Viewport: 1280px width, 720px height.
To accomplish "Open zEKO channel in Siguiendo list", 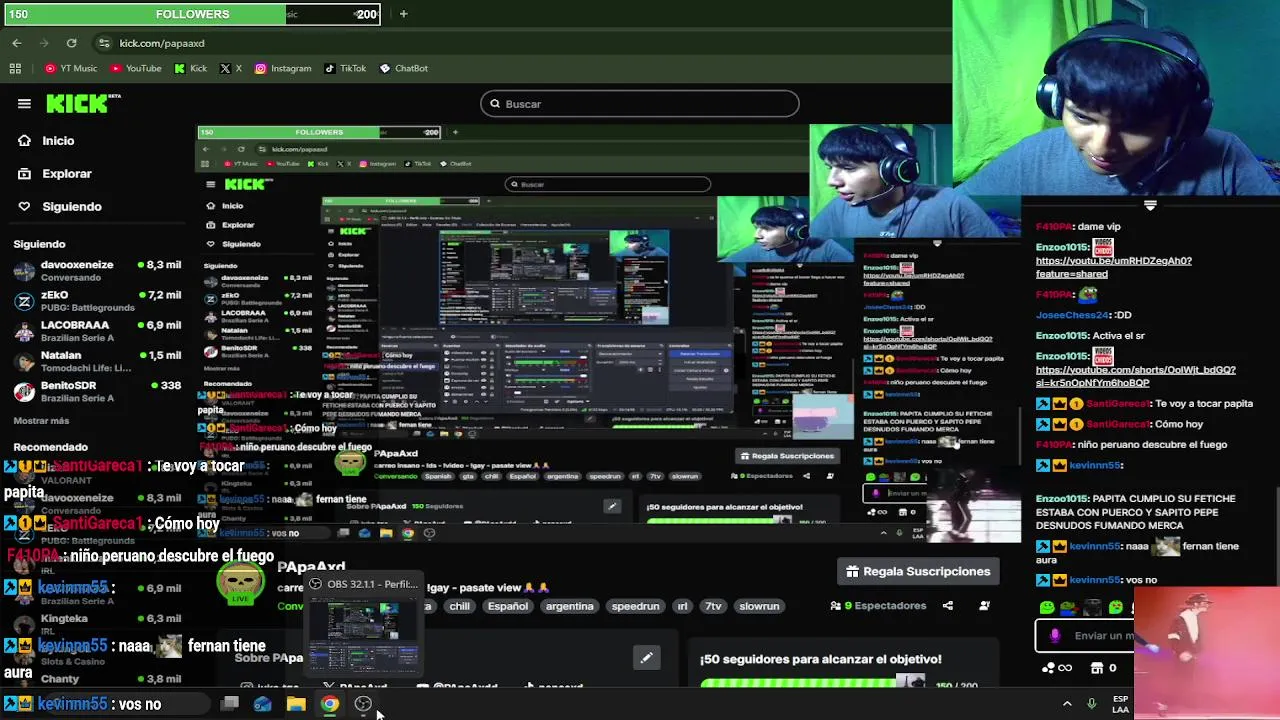I will [97, 301].
